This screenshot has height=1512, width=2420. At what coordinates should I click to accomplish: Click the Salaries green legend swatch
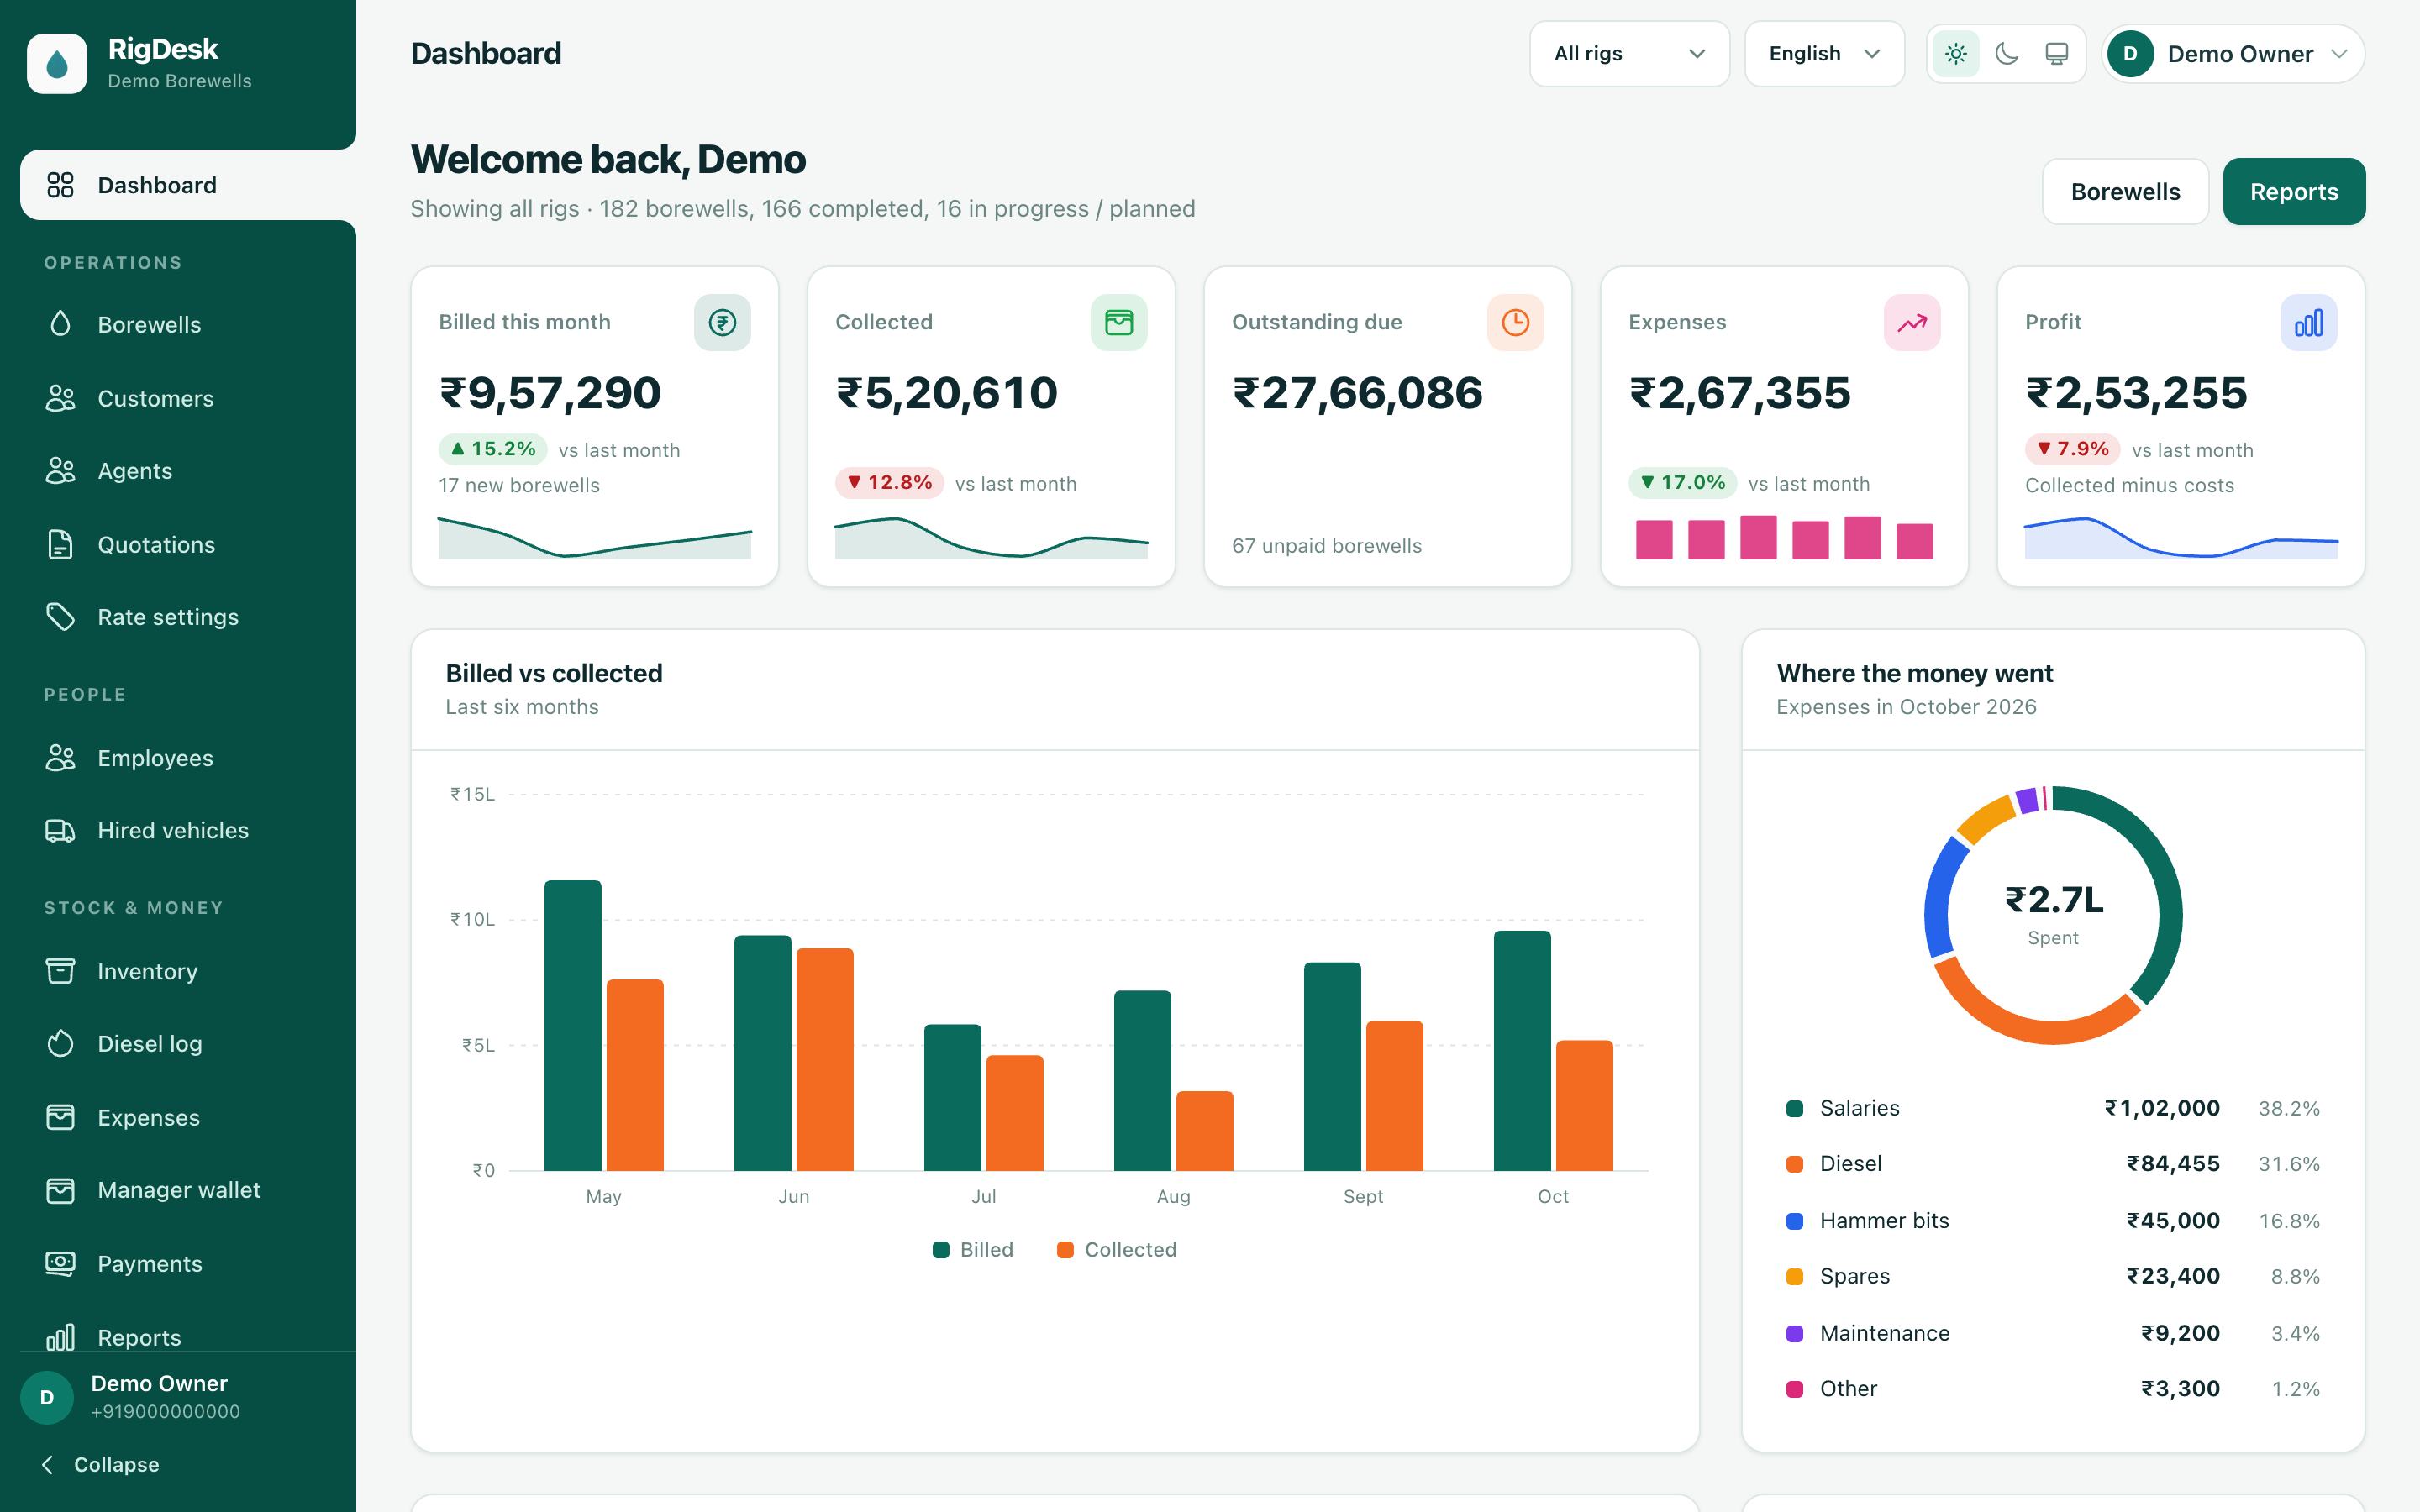coord(1795,1108)
